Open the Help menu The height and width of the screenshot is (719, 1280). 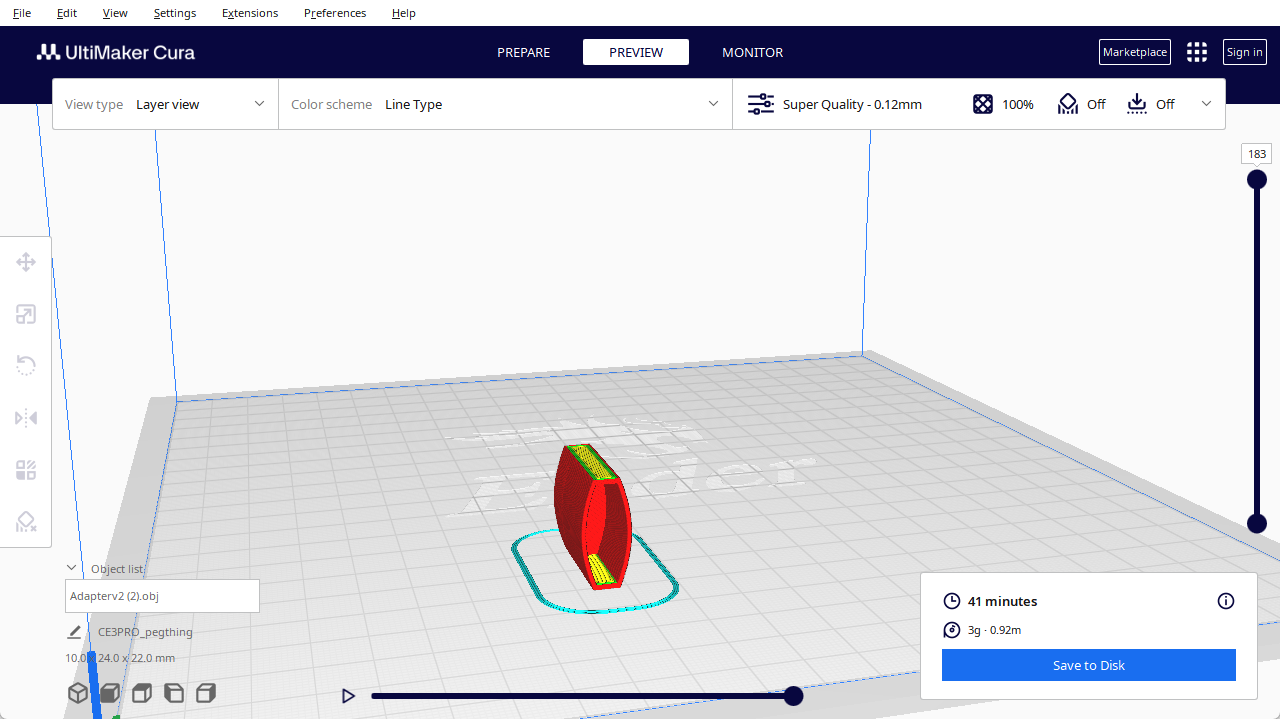[404, 13]
